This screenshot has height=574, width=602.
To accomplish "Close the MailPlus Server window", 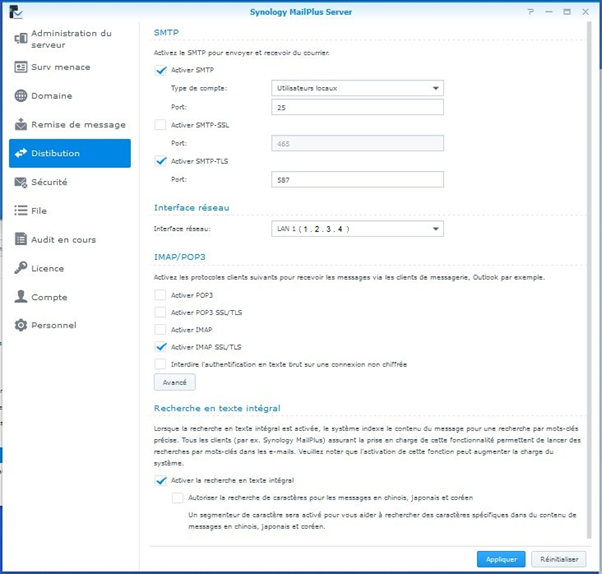I will click(585, 12).
